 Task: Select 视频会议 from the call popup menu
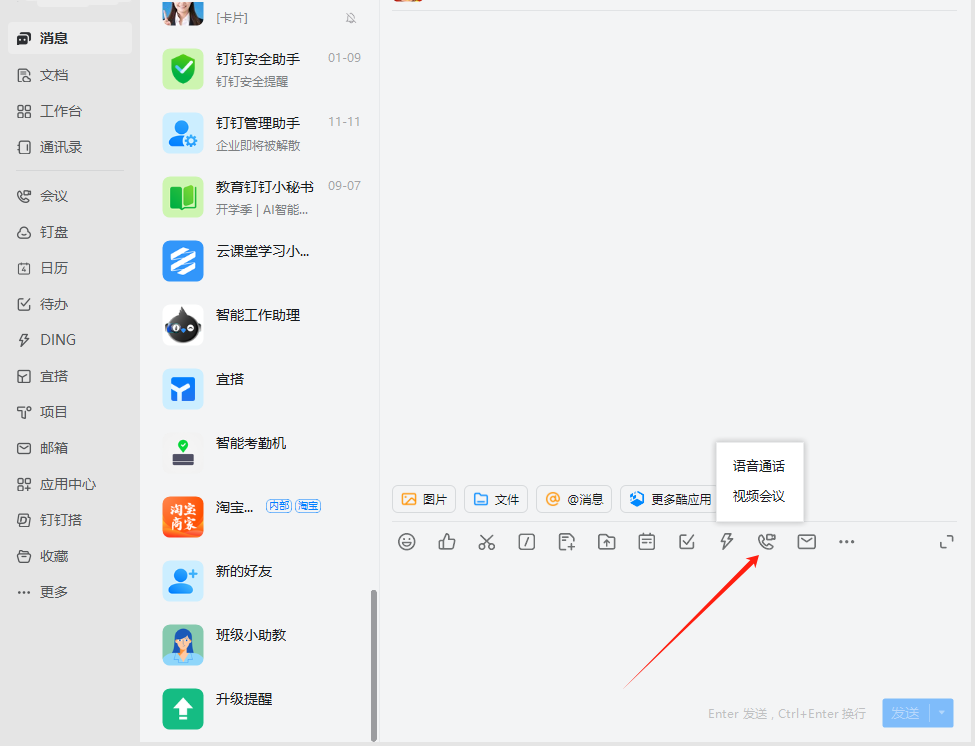point(760,498)
